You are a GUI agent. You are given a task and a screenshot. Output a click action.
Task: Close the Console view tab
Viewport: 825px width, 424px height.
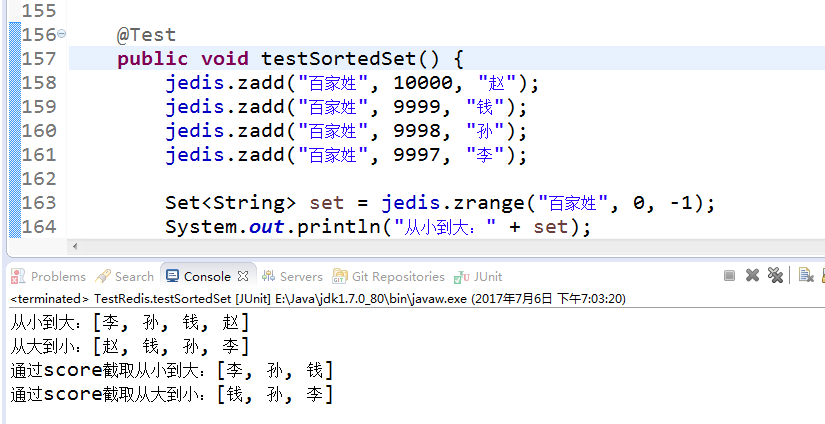[x=243, y=276]
